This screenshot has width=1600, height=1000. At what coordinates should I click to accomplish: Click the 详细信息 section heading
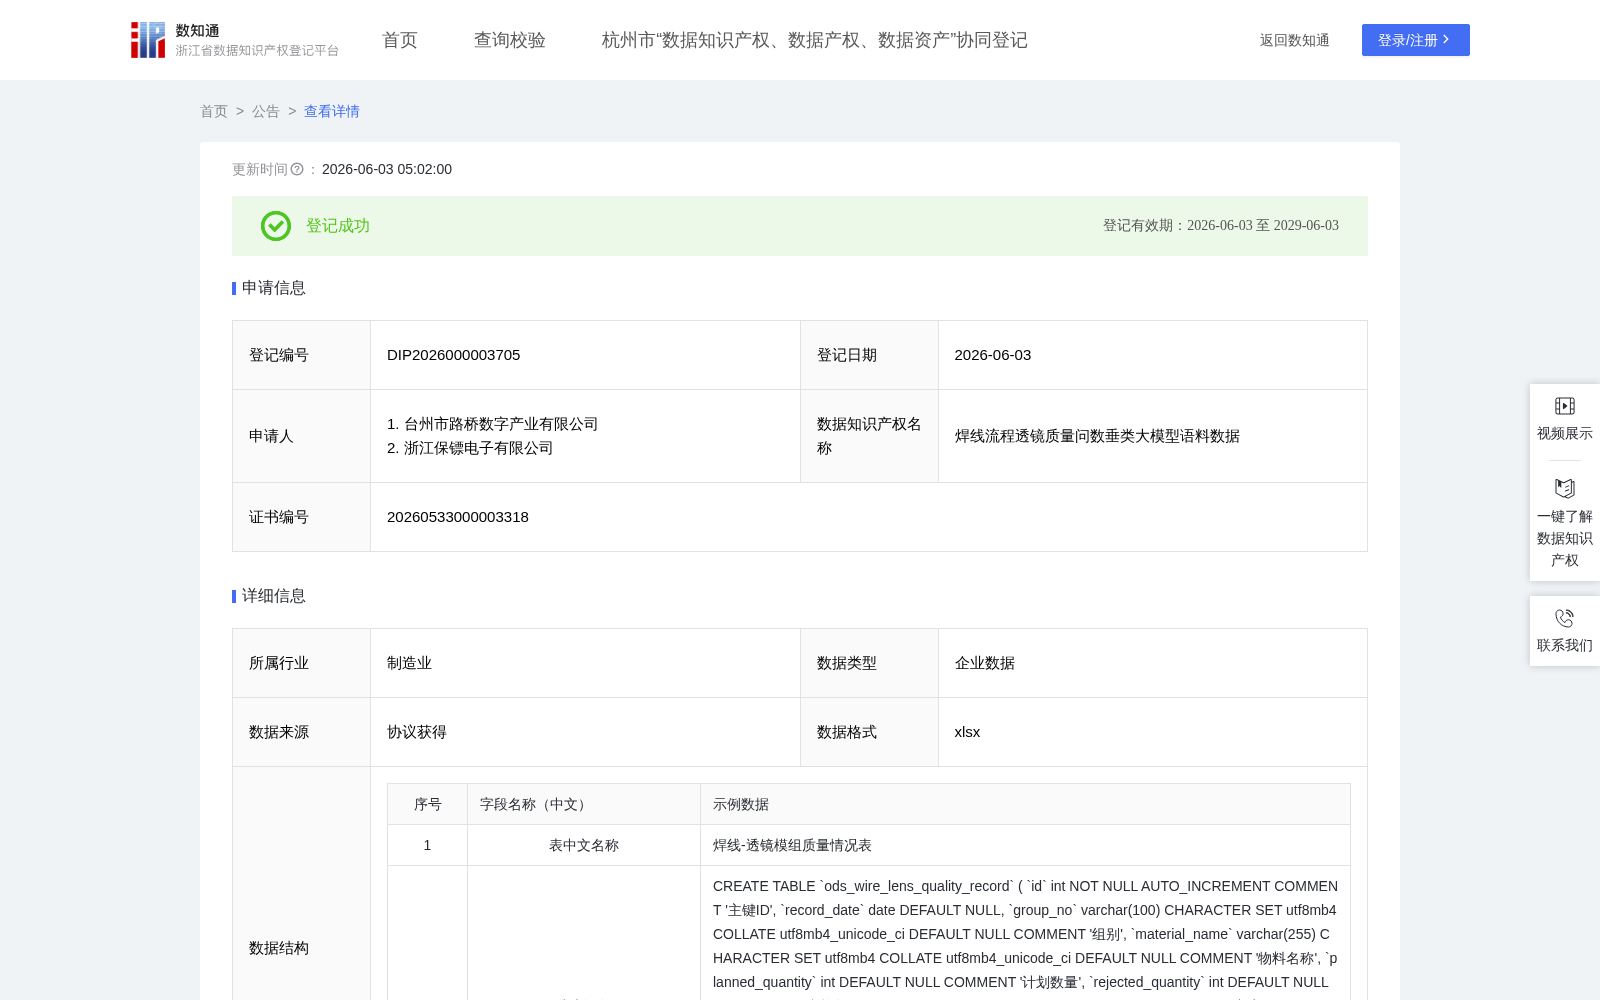tap(274, 596)
